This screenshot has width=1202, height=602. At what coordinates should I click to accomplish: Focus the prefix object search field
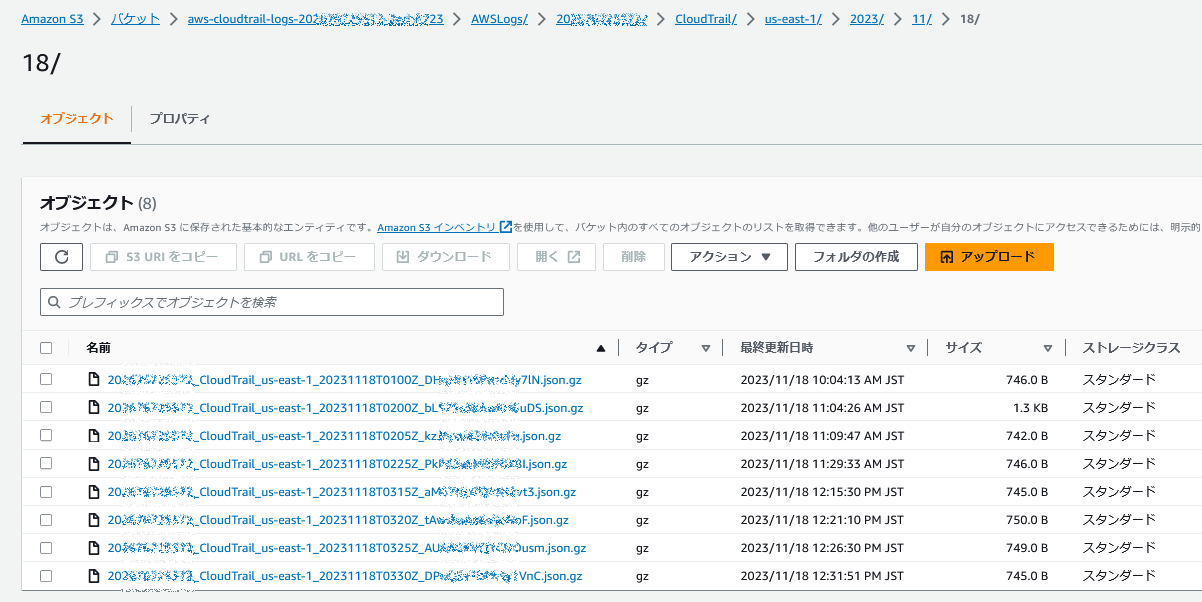click(272, 302)
